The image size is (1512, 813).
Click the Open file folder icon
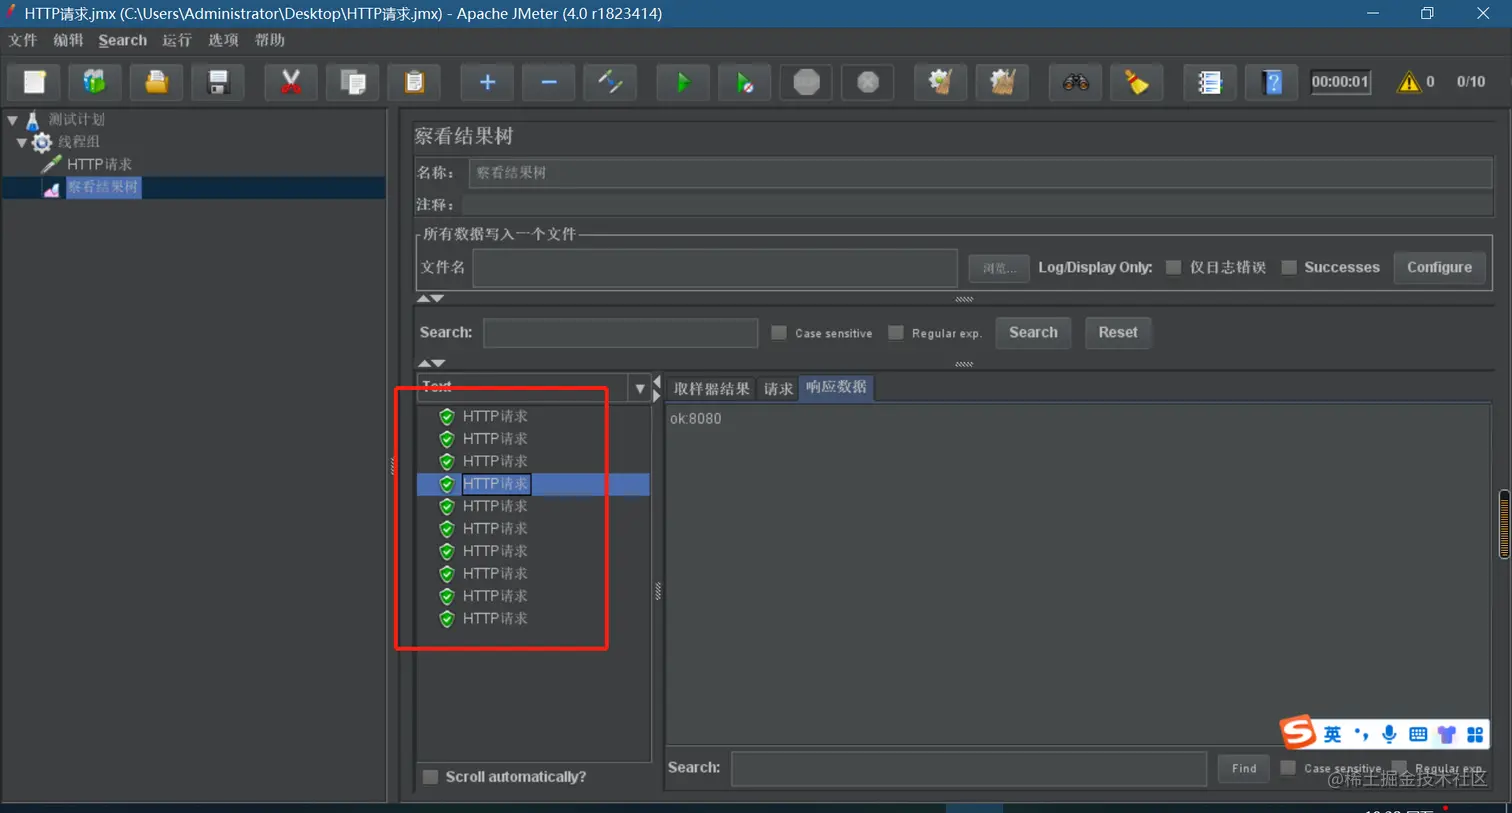coord(157,82)
